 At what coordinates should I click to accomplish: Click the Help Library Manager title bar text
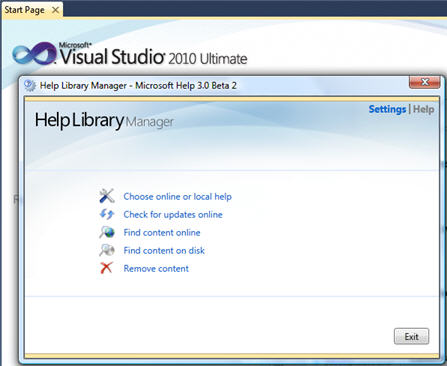138,85
